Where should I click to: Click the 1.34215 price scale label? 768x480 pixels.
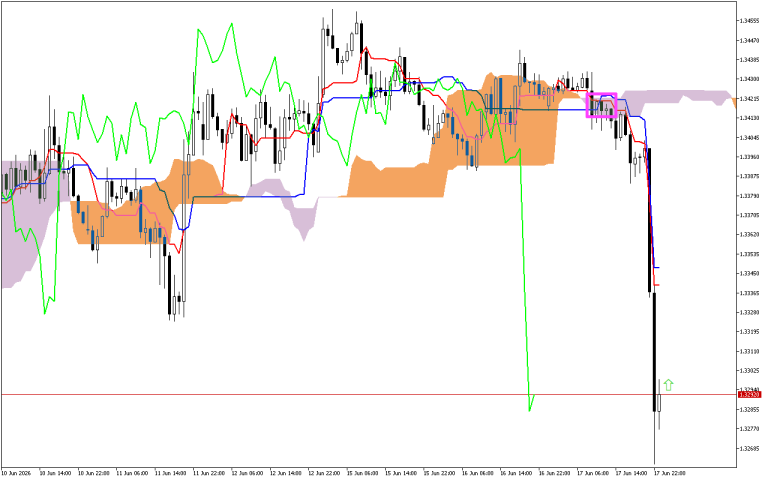pos(750,98)
